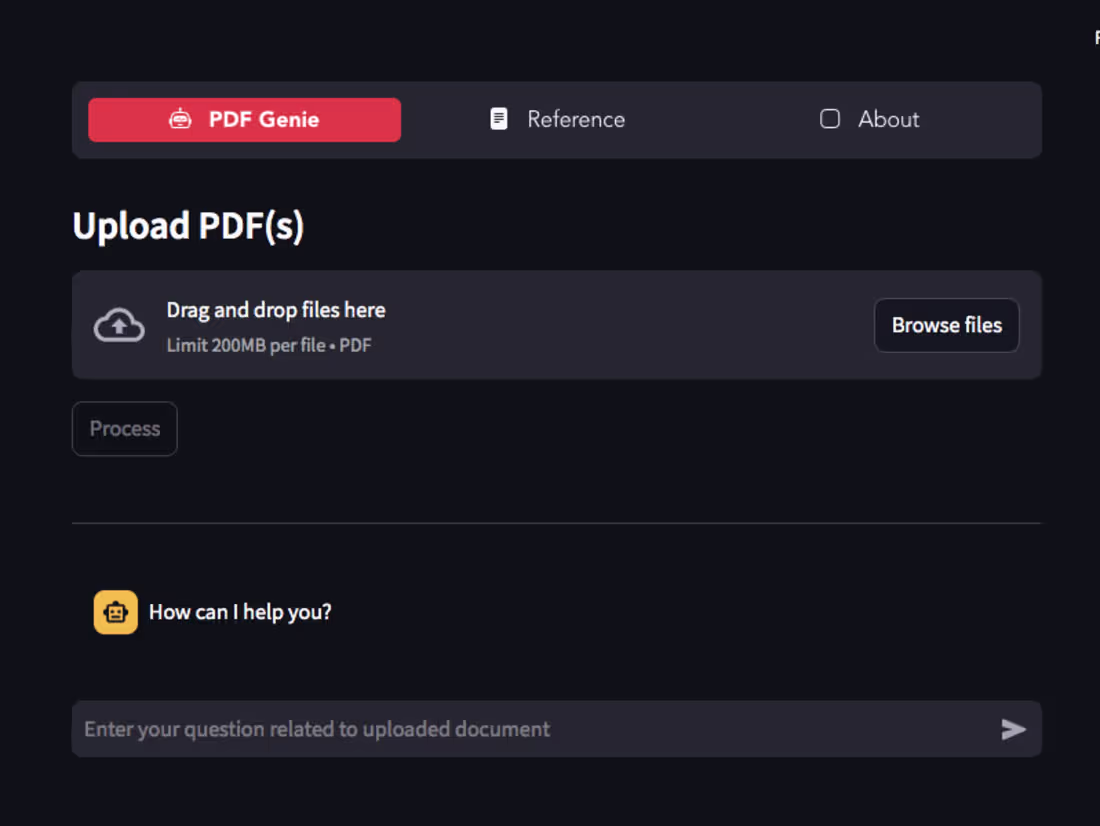The width and height of the screenshot is (1100, 826).
Task: Click the 'How can I help you?' greeting message
Action: coord(240,611)
